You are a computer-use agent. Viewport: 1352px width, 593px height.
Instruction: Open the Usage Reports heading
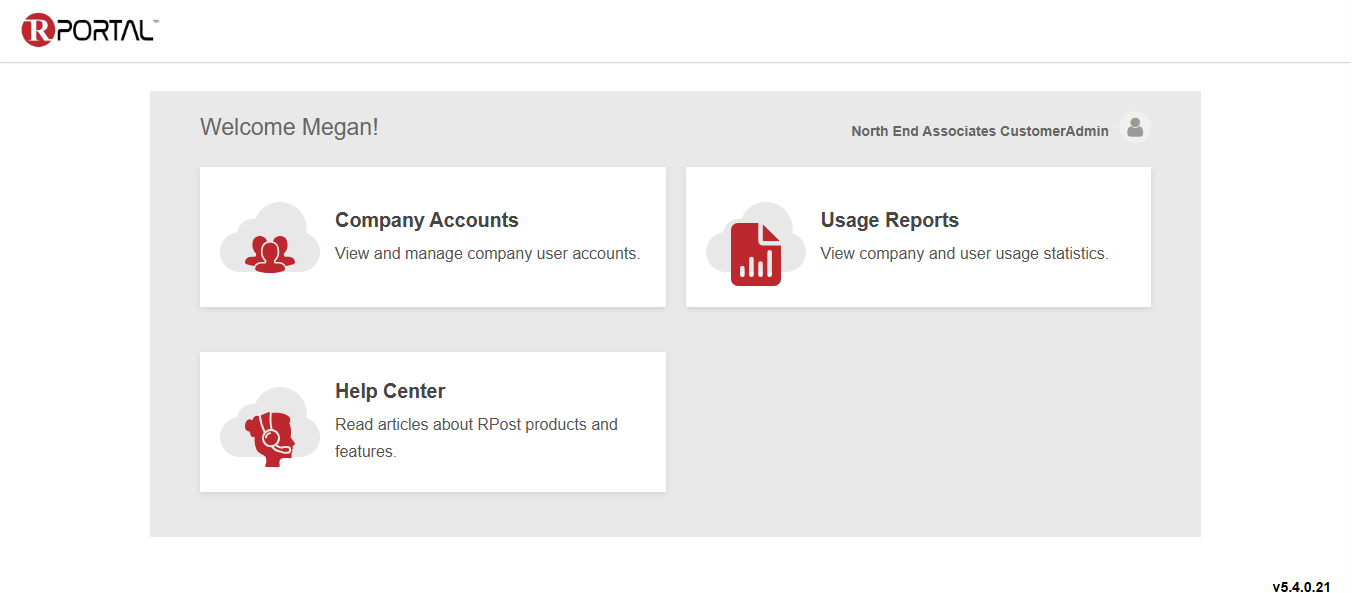(889, 220)
